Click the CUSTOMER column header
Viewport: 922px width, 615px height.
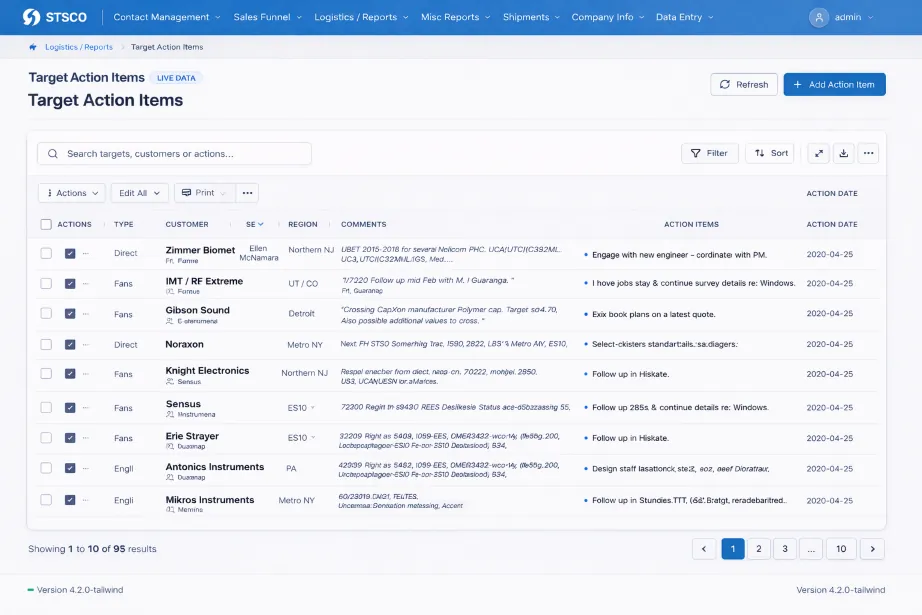(x=187, y=225)
